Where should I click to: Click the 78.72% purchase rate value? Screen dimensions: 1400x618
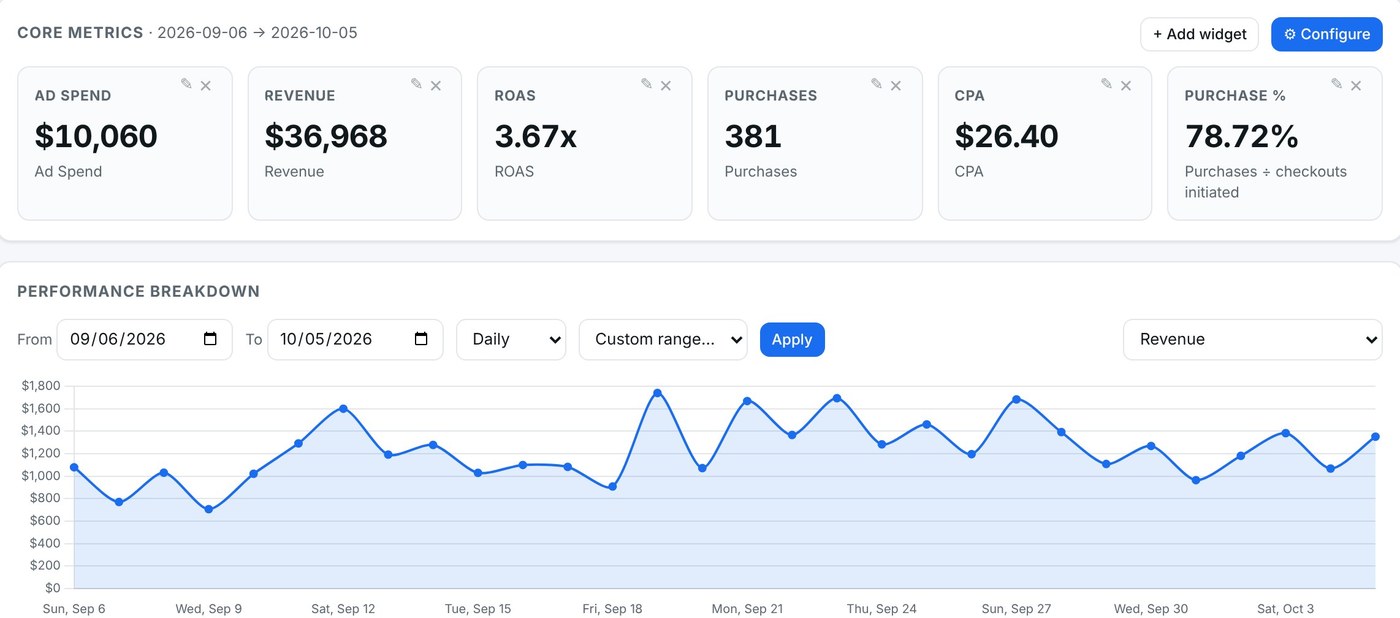(1242, 136)
